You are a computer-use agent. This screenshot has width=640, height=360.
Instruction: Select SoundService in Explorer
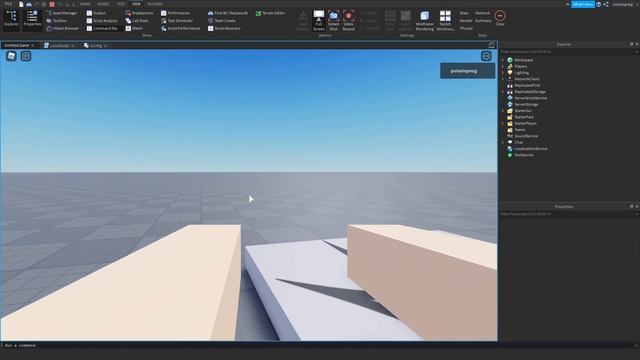[x=526, y=136]
